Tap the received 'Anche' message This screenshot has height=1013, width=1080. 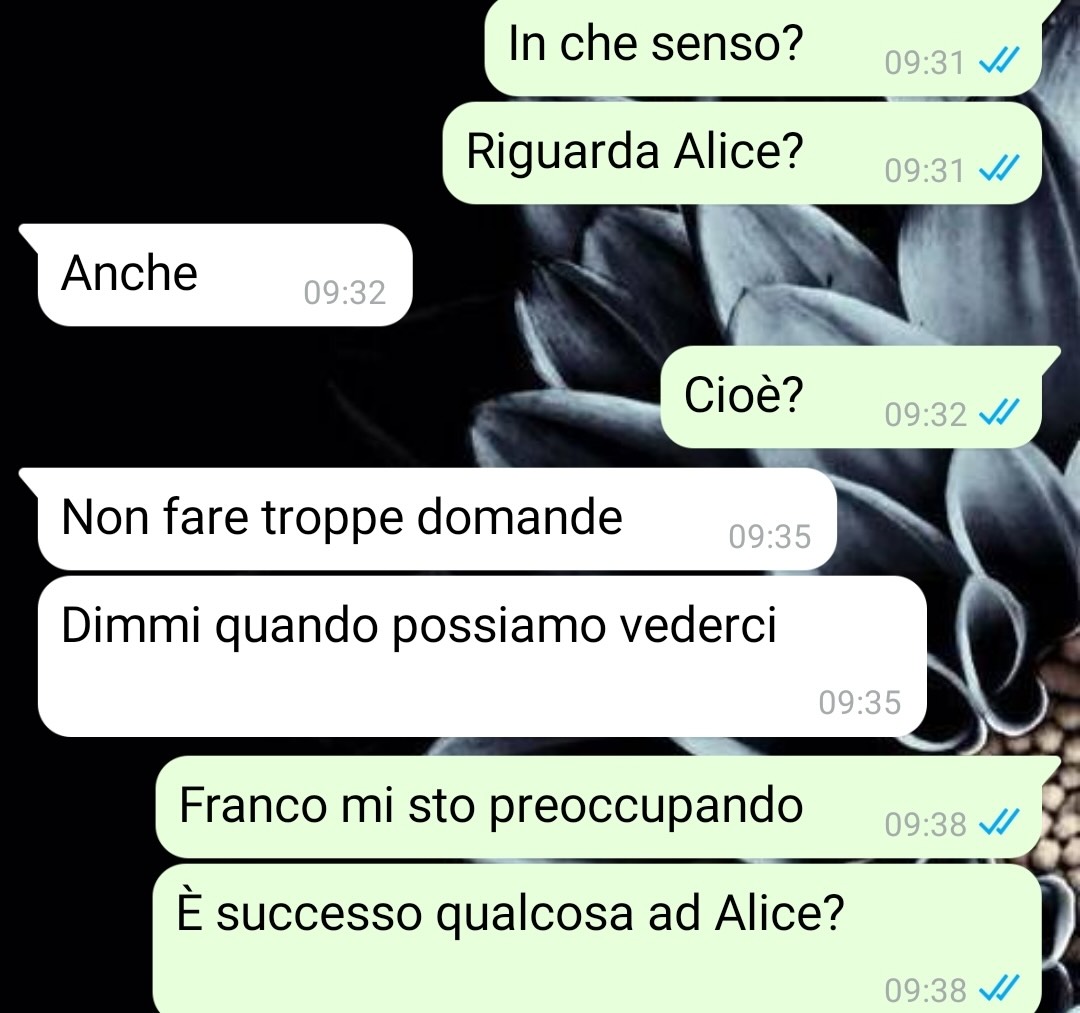point(225,275)
